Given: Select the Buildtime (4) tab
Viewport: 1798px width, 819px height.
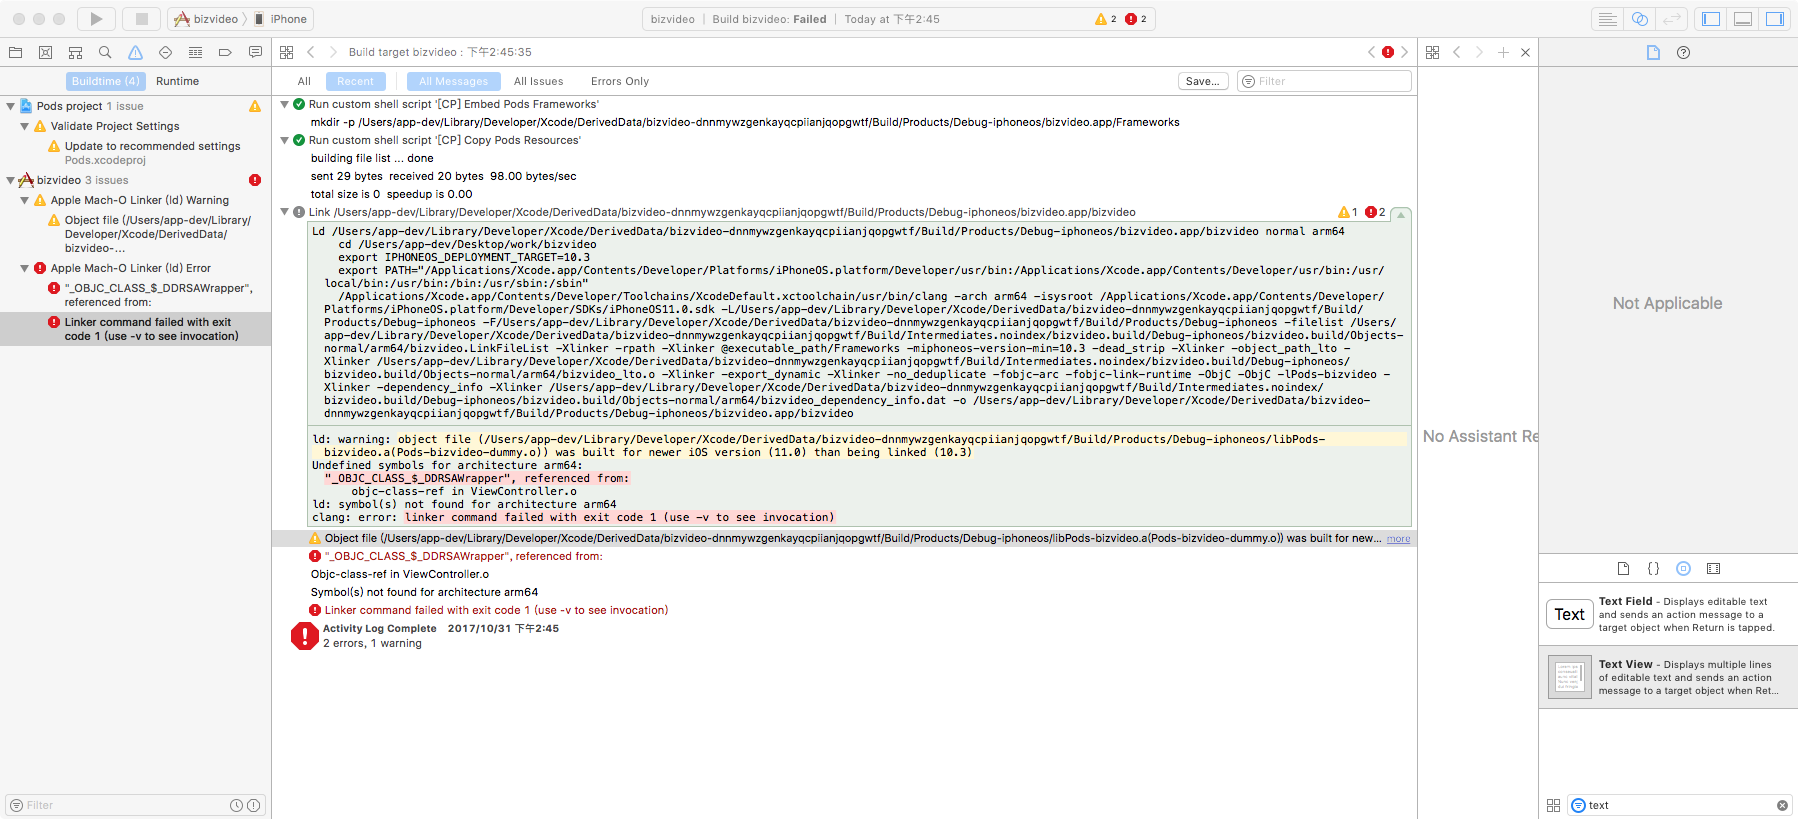Looking at the screenshot, I should click(x=106, y=81).
